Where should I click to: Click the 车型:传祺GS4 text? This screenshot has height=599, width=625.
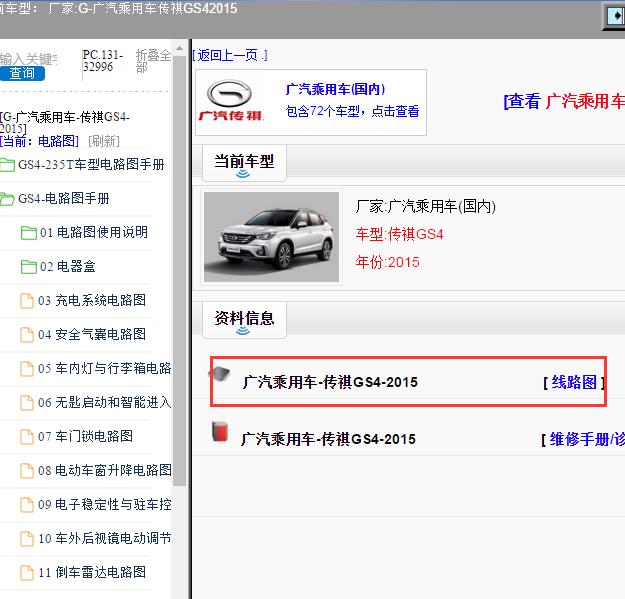pos(399,234)
